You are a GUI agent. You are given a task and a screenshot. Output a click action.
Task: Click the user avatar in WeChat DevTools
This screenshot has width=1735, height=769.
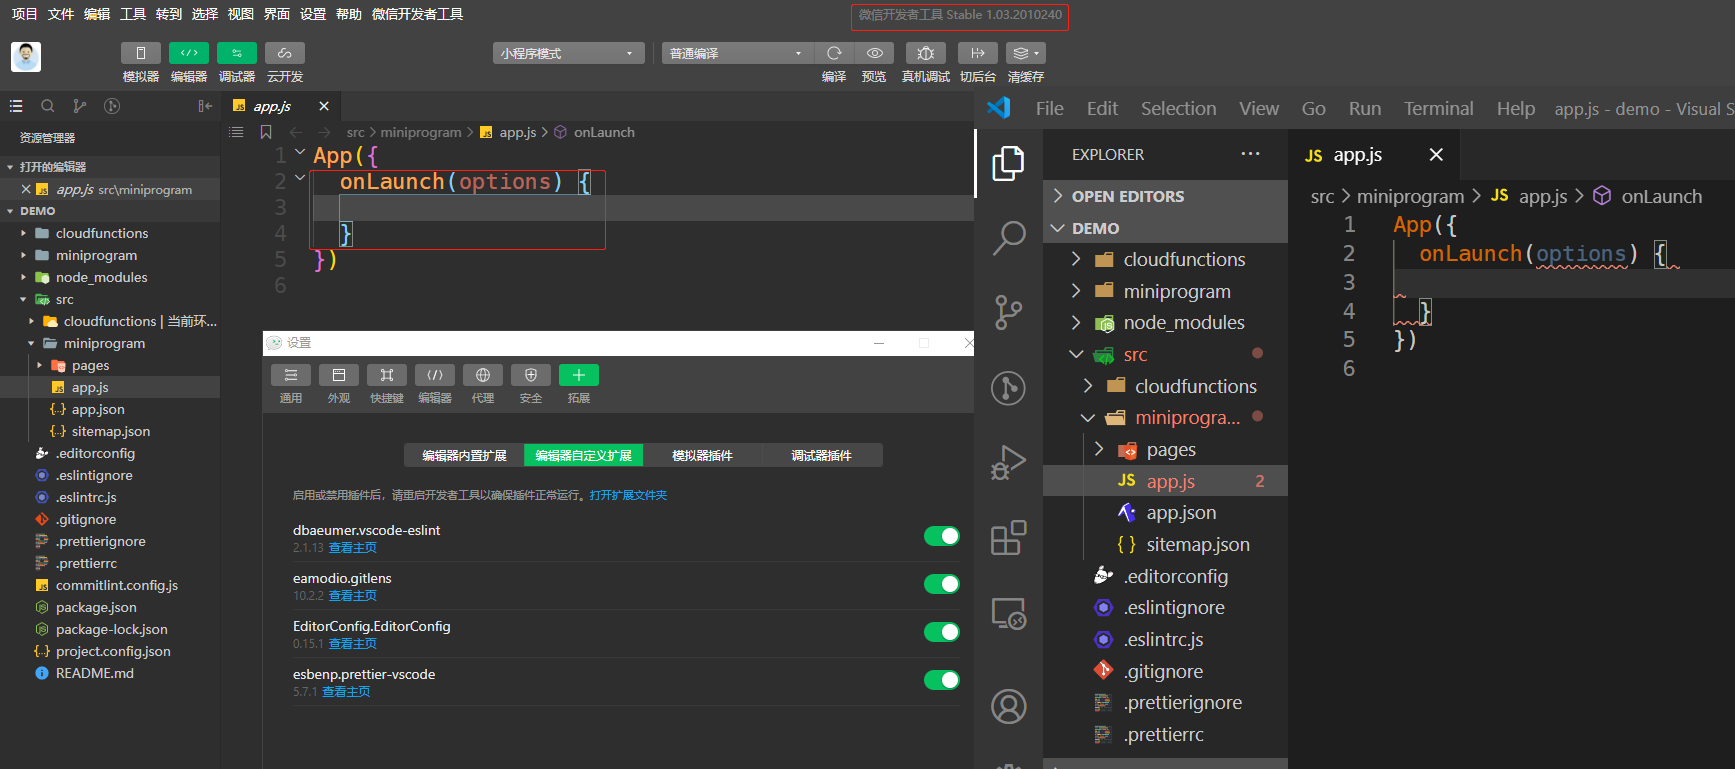pyautogui.click(x=26, y=57)
